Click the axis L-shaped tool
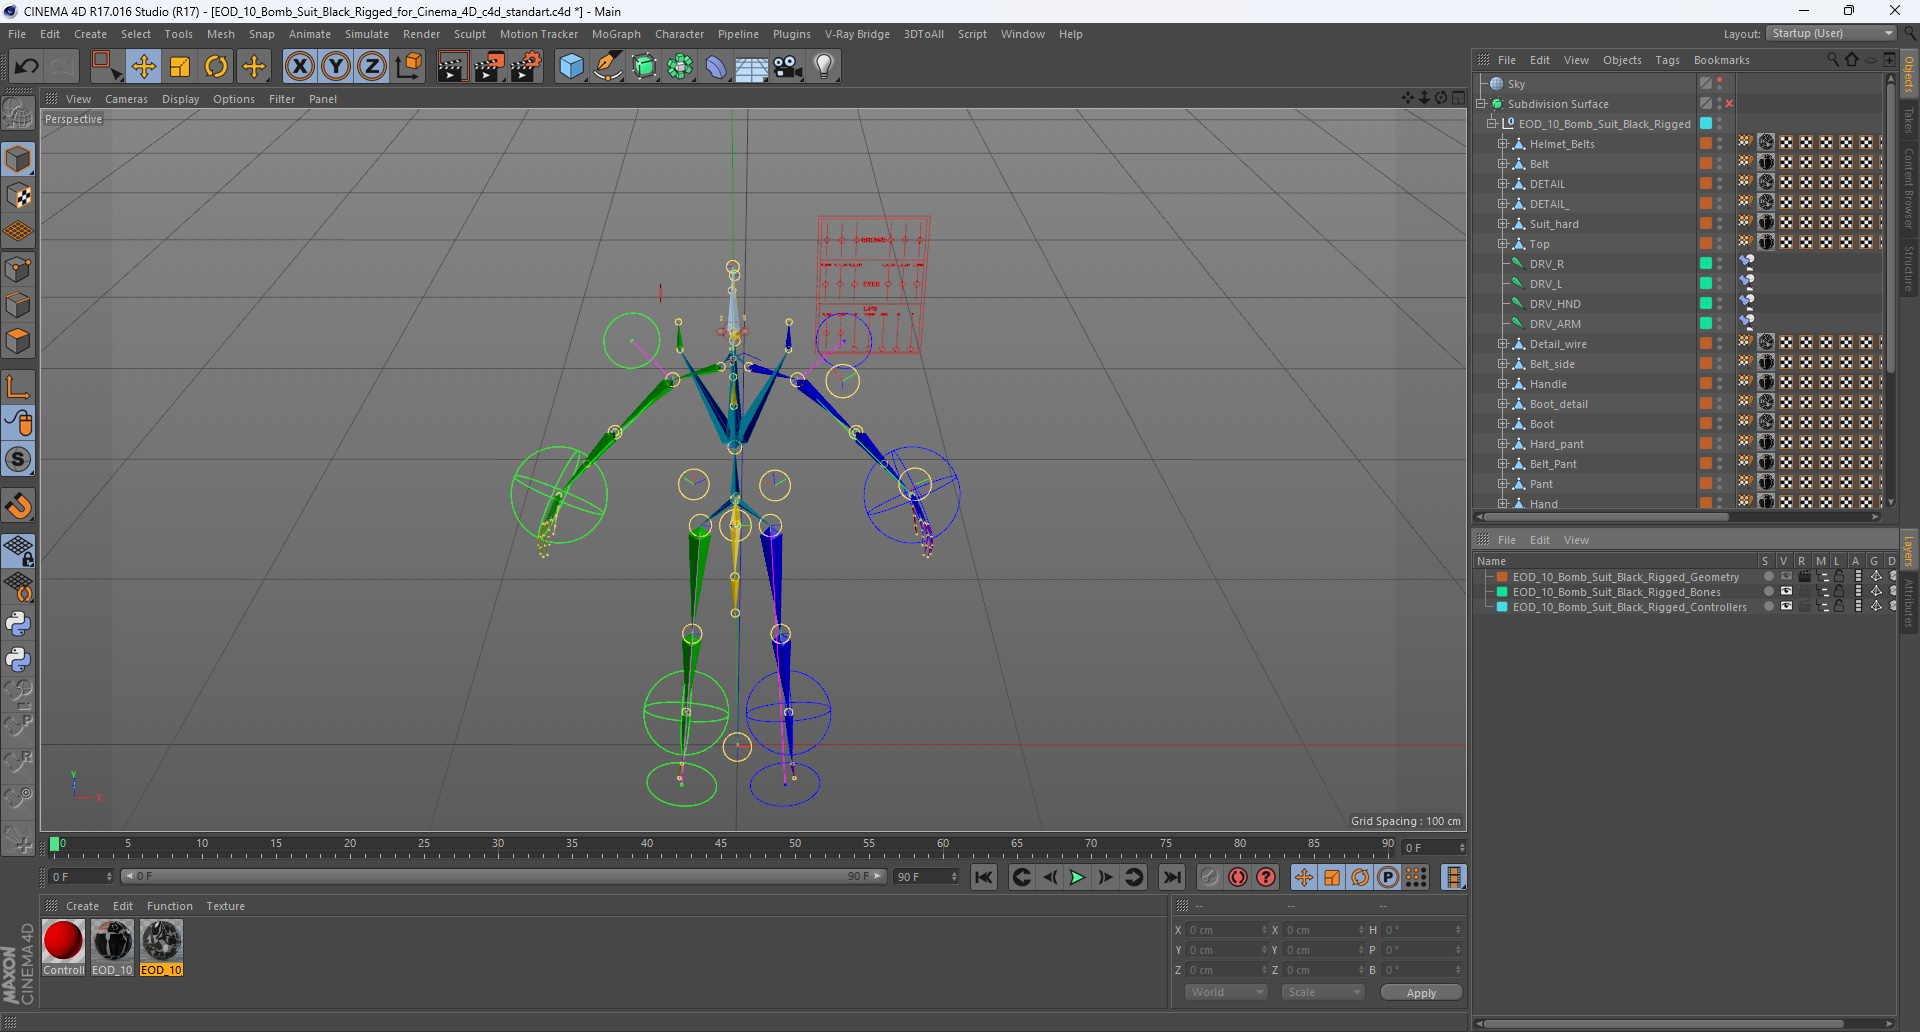This screenshot has width=1920, height=1032. coord(18,388)
